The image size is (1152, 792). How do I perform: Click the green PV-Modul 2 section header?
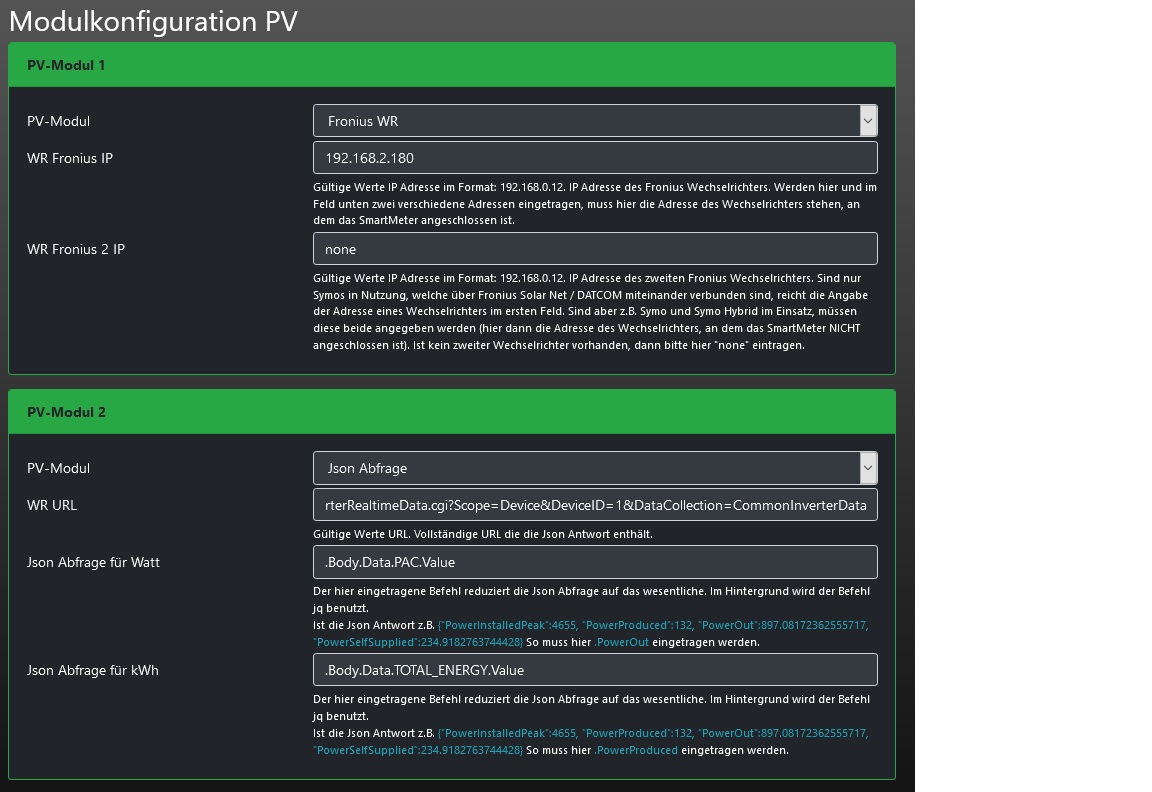tap(451, 412)
